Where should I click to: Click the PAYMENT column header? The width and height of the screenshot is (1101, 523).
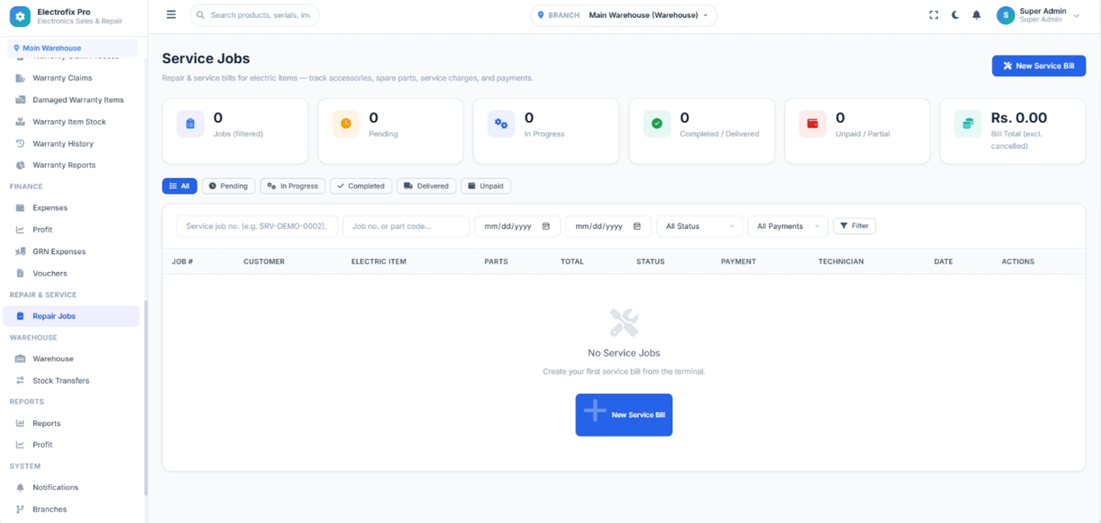click(738, 261)
